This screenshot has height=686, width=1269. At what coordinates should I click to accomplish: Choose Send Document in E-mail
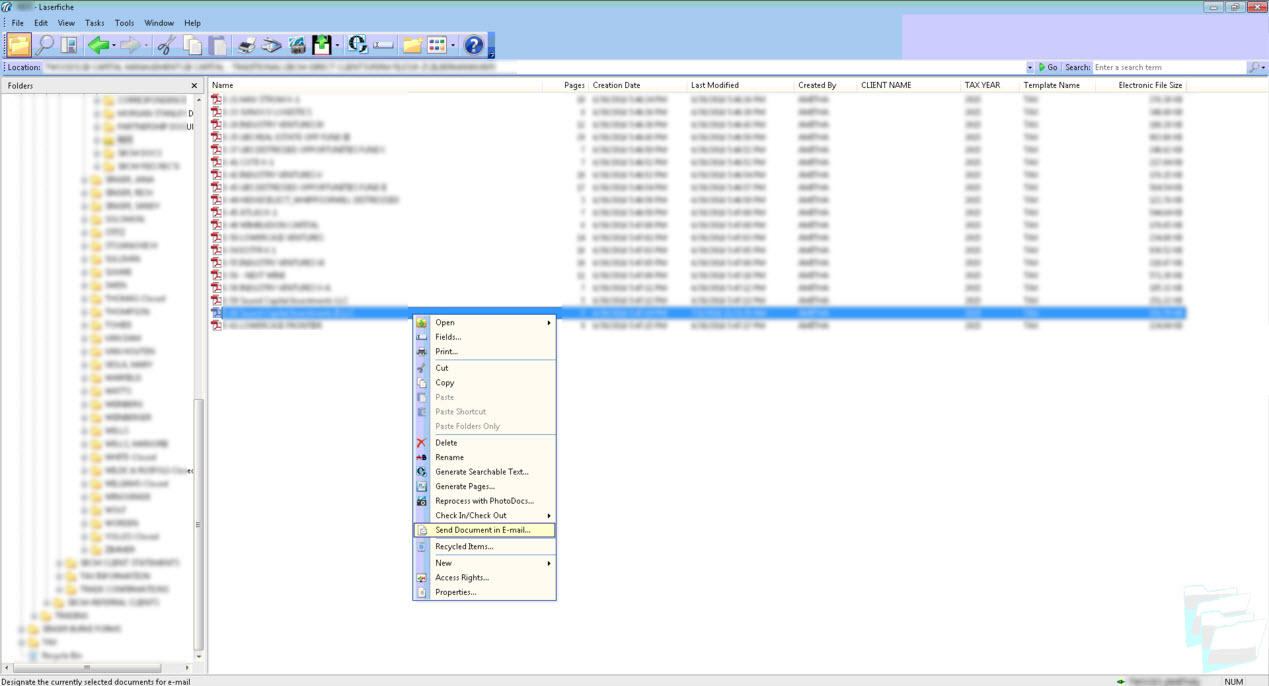[x=483, y=530]
